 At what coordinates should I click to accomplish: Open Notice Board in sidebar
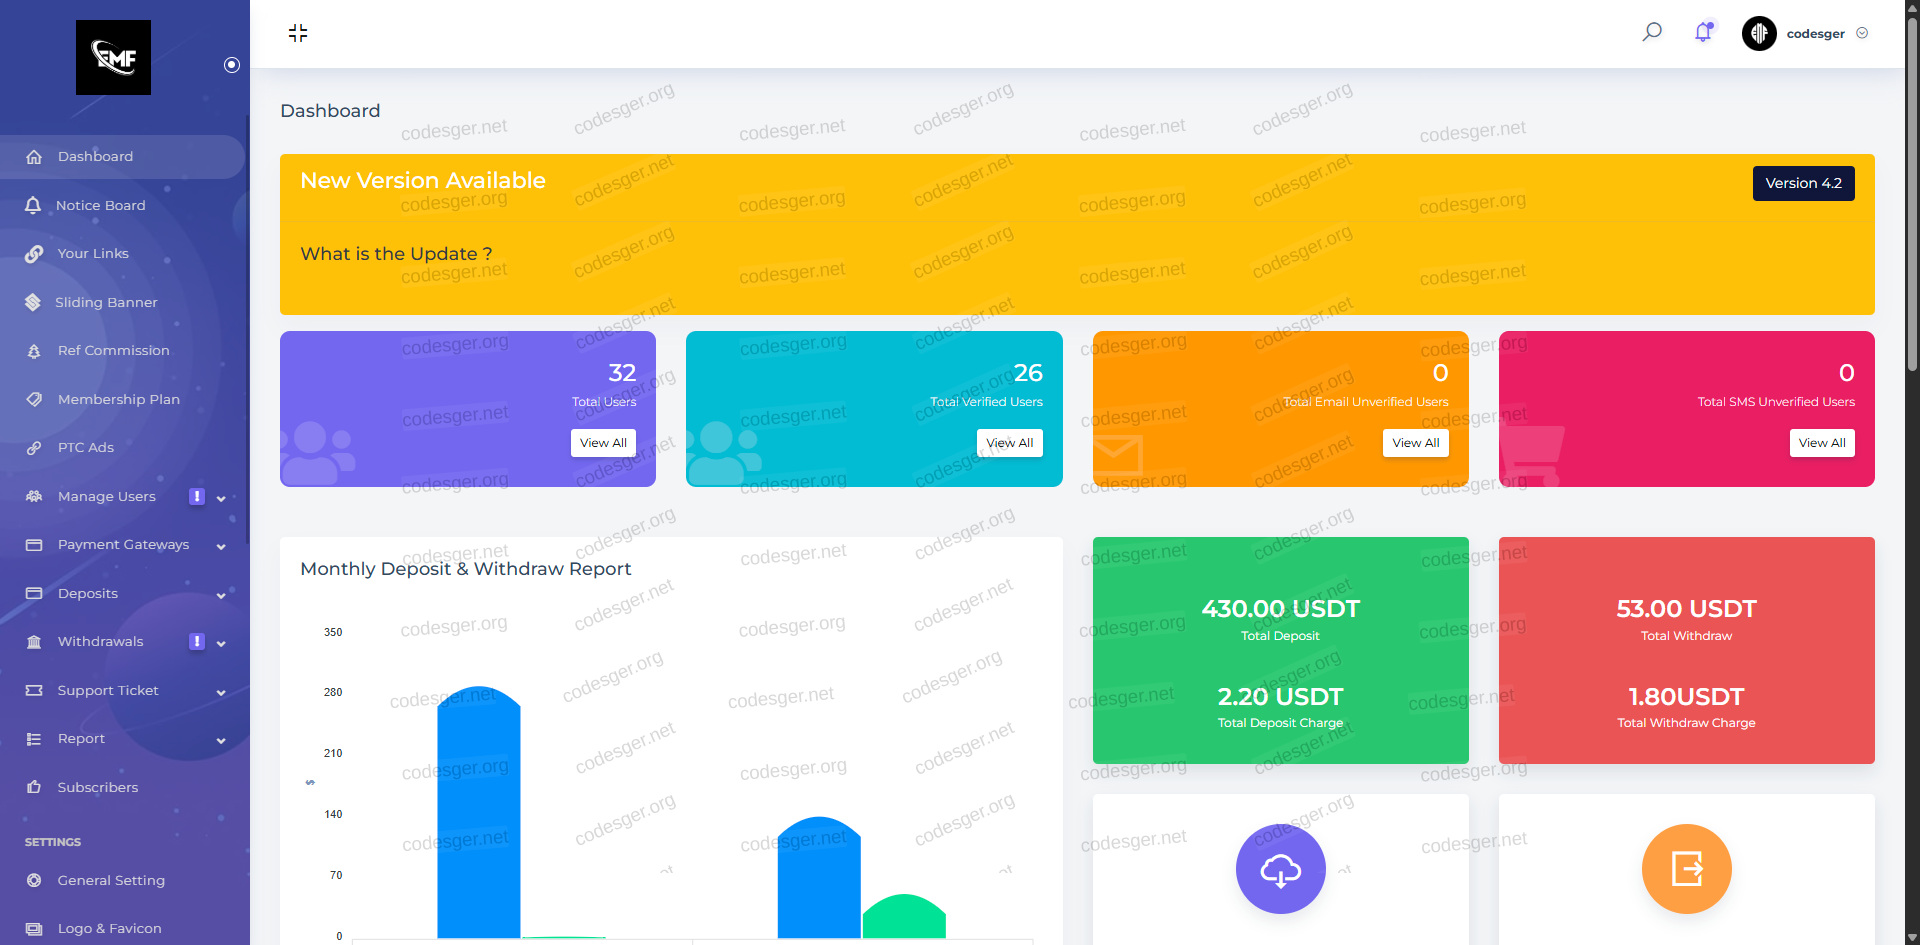tap(100, 206)
